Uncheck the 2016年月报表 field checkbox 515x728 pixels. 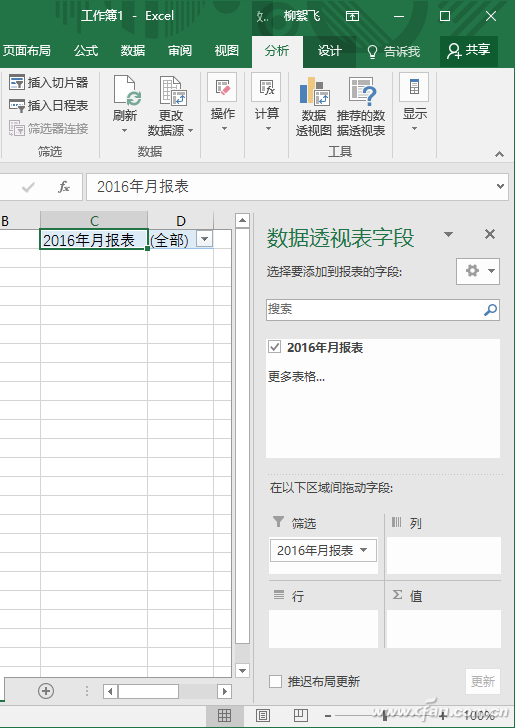coord(274,347)
